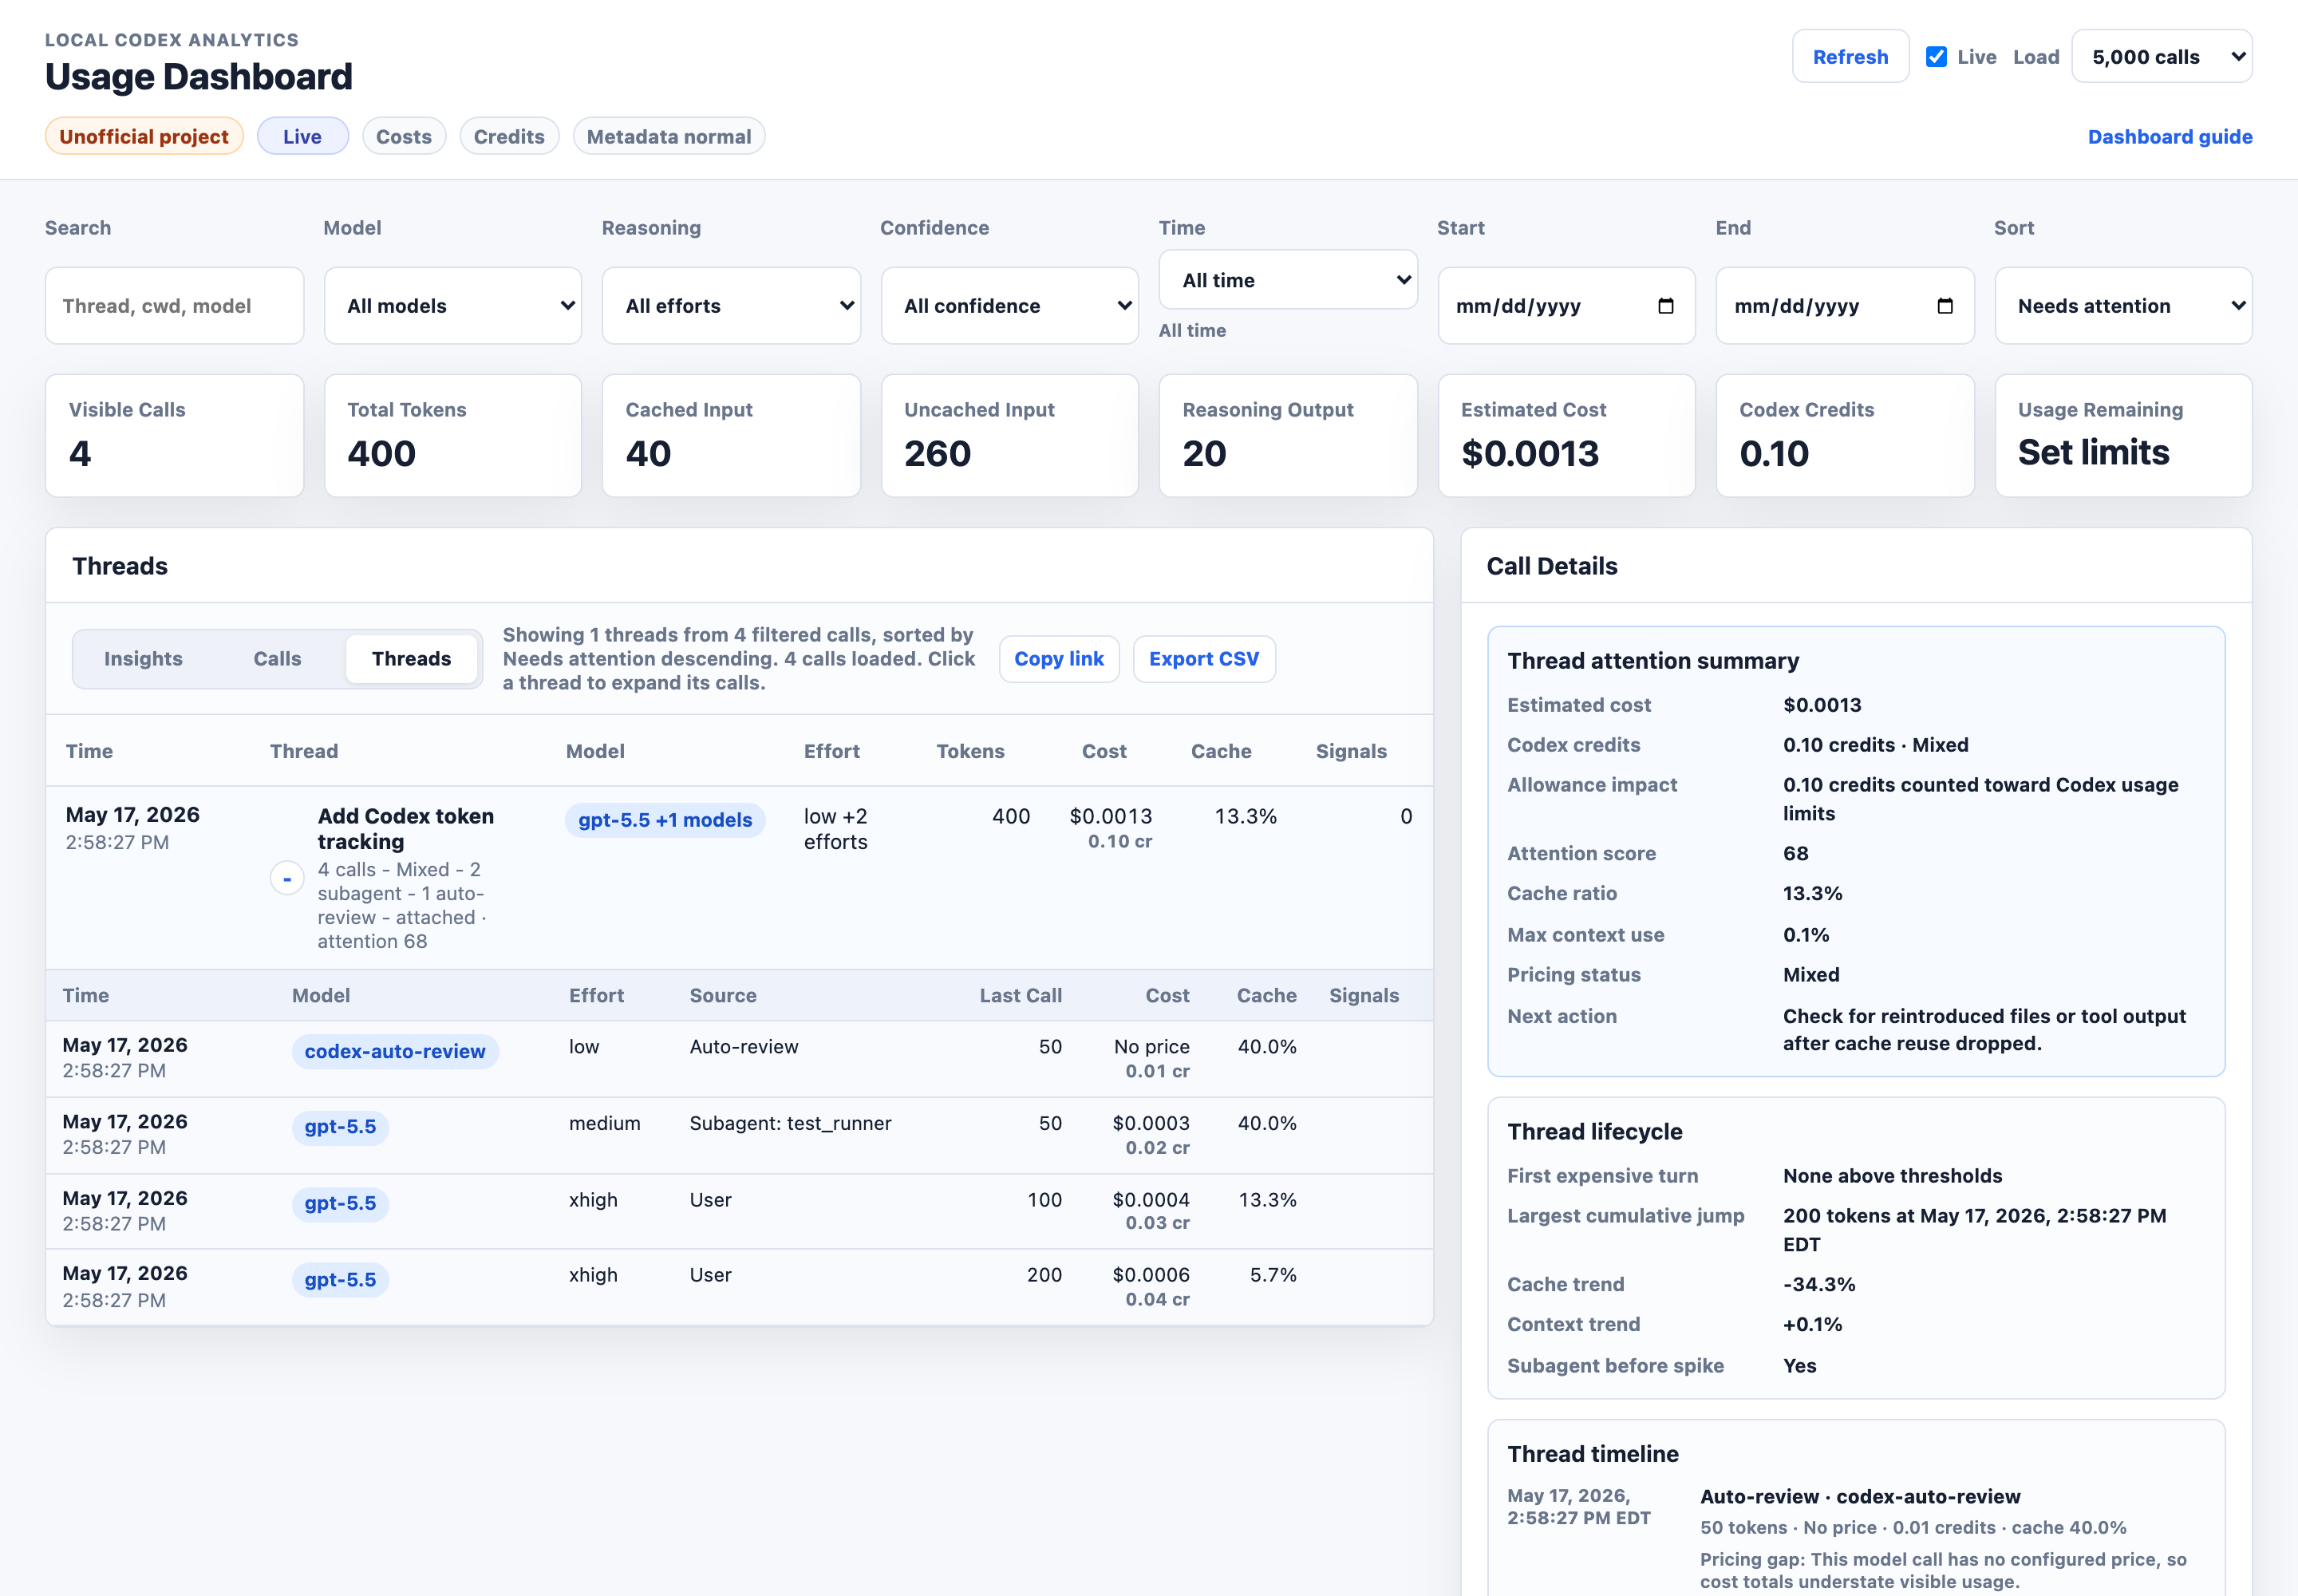Click the Visible Calls card

click(x=174, y=436)
